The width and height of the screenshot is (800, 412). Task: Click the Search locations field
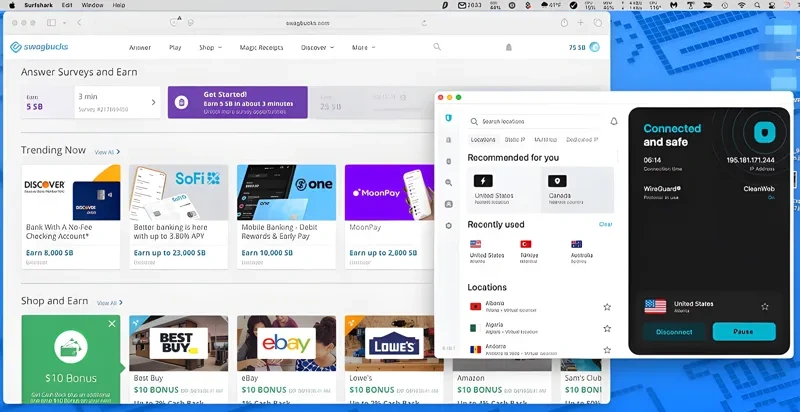[x=536, y=121]
